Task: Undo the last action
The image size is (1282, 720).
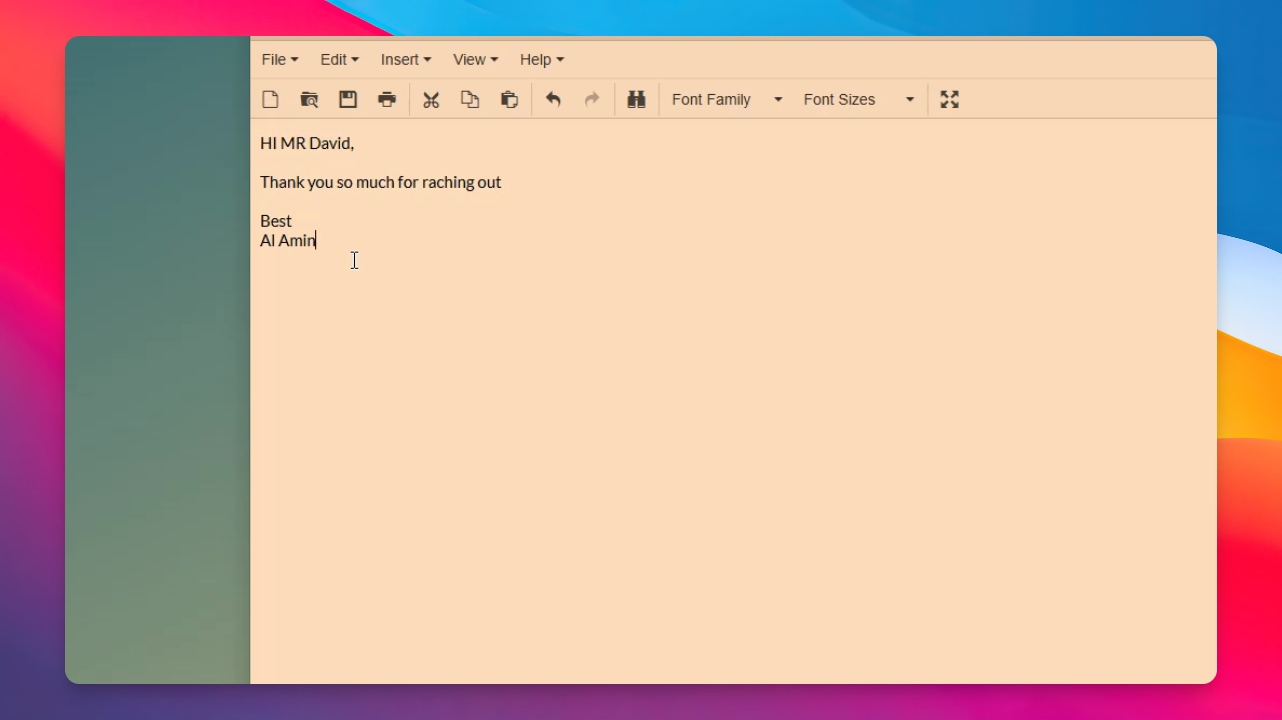Action: [x=553, y=99]
